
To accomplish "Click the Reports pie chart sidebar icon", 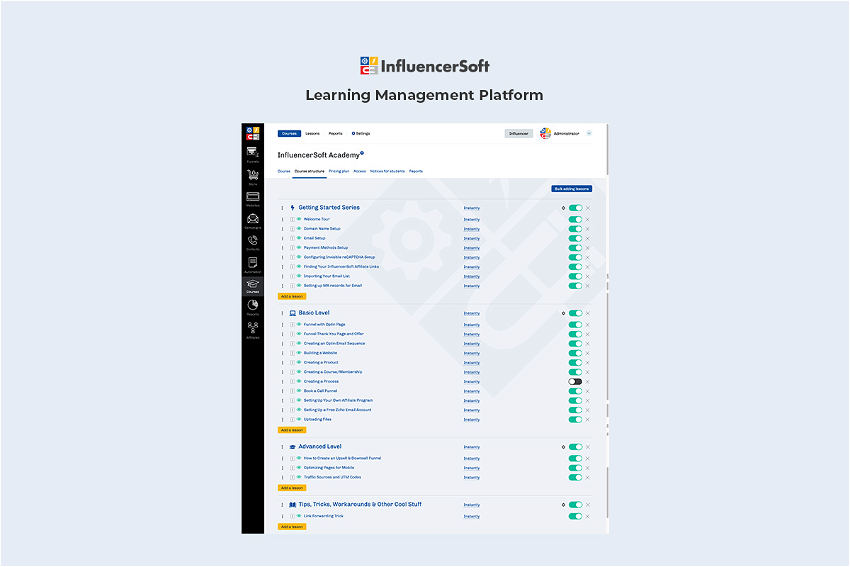I will tap(252, 306).
